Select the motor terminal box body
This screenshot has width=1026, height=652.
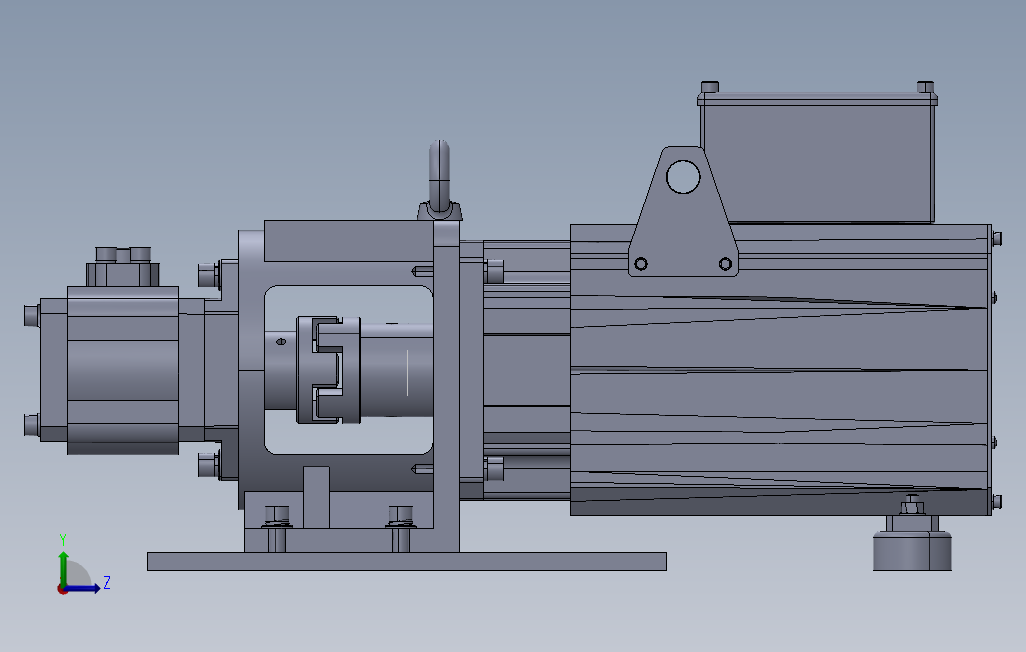click(817, 164)
